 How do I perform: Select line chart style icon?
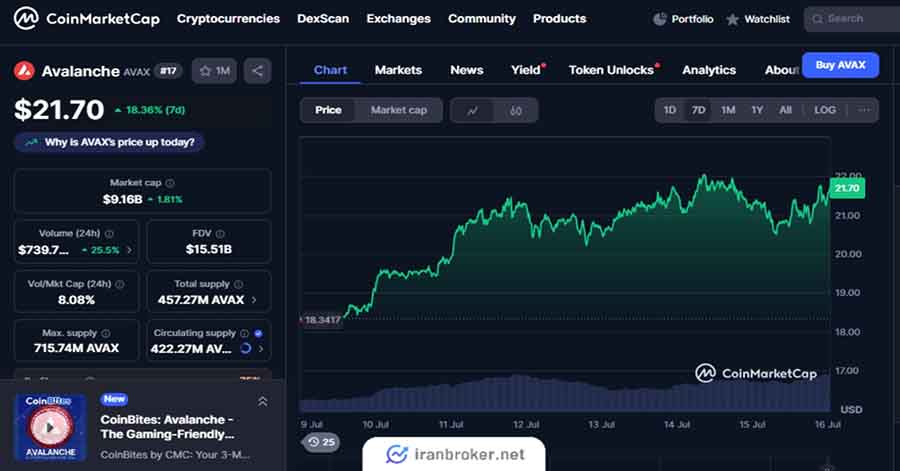(x=472, y=111)
